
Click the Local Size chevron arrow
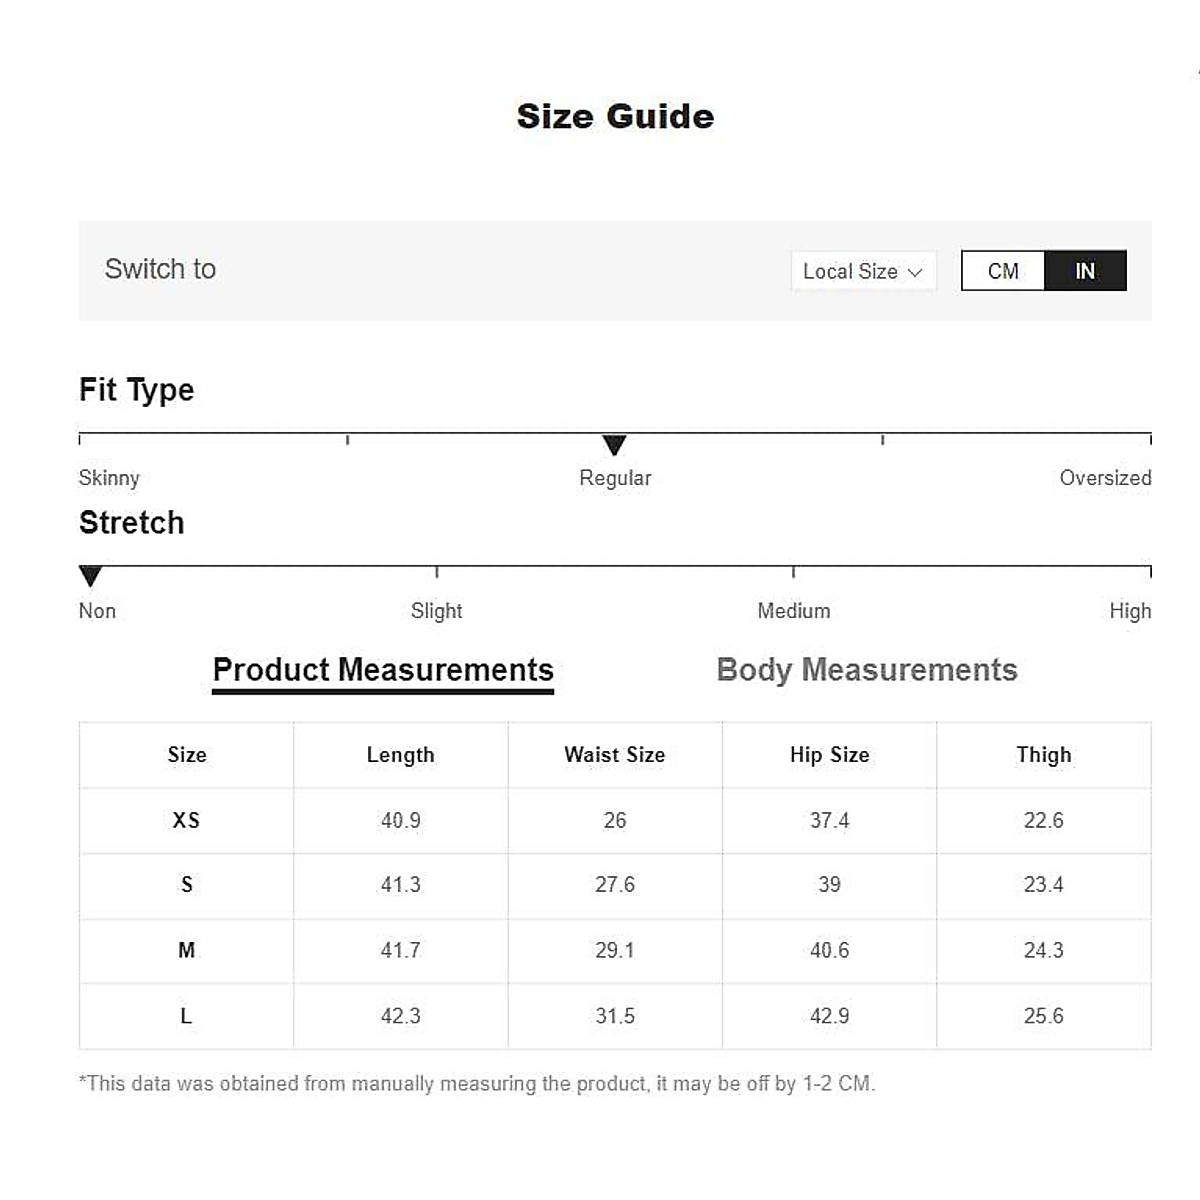pyautogui.click(x=915, y=272)
